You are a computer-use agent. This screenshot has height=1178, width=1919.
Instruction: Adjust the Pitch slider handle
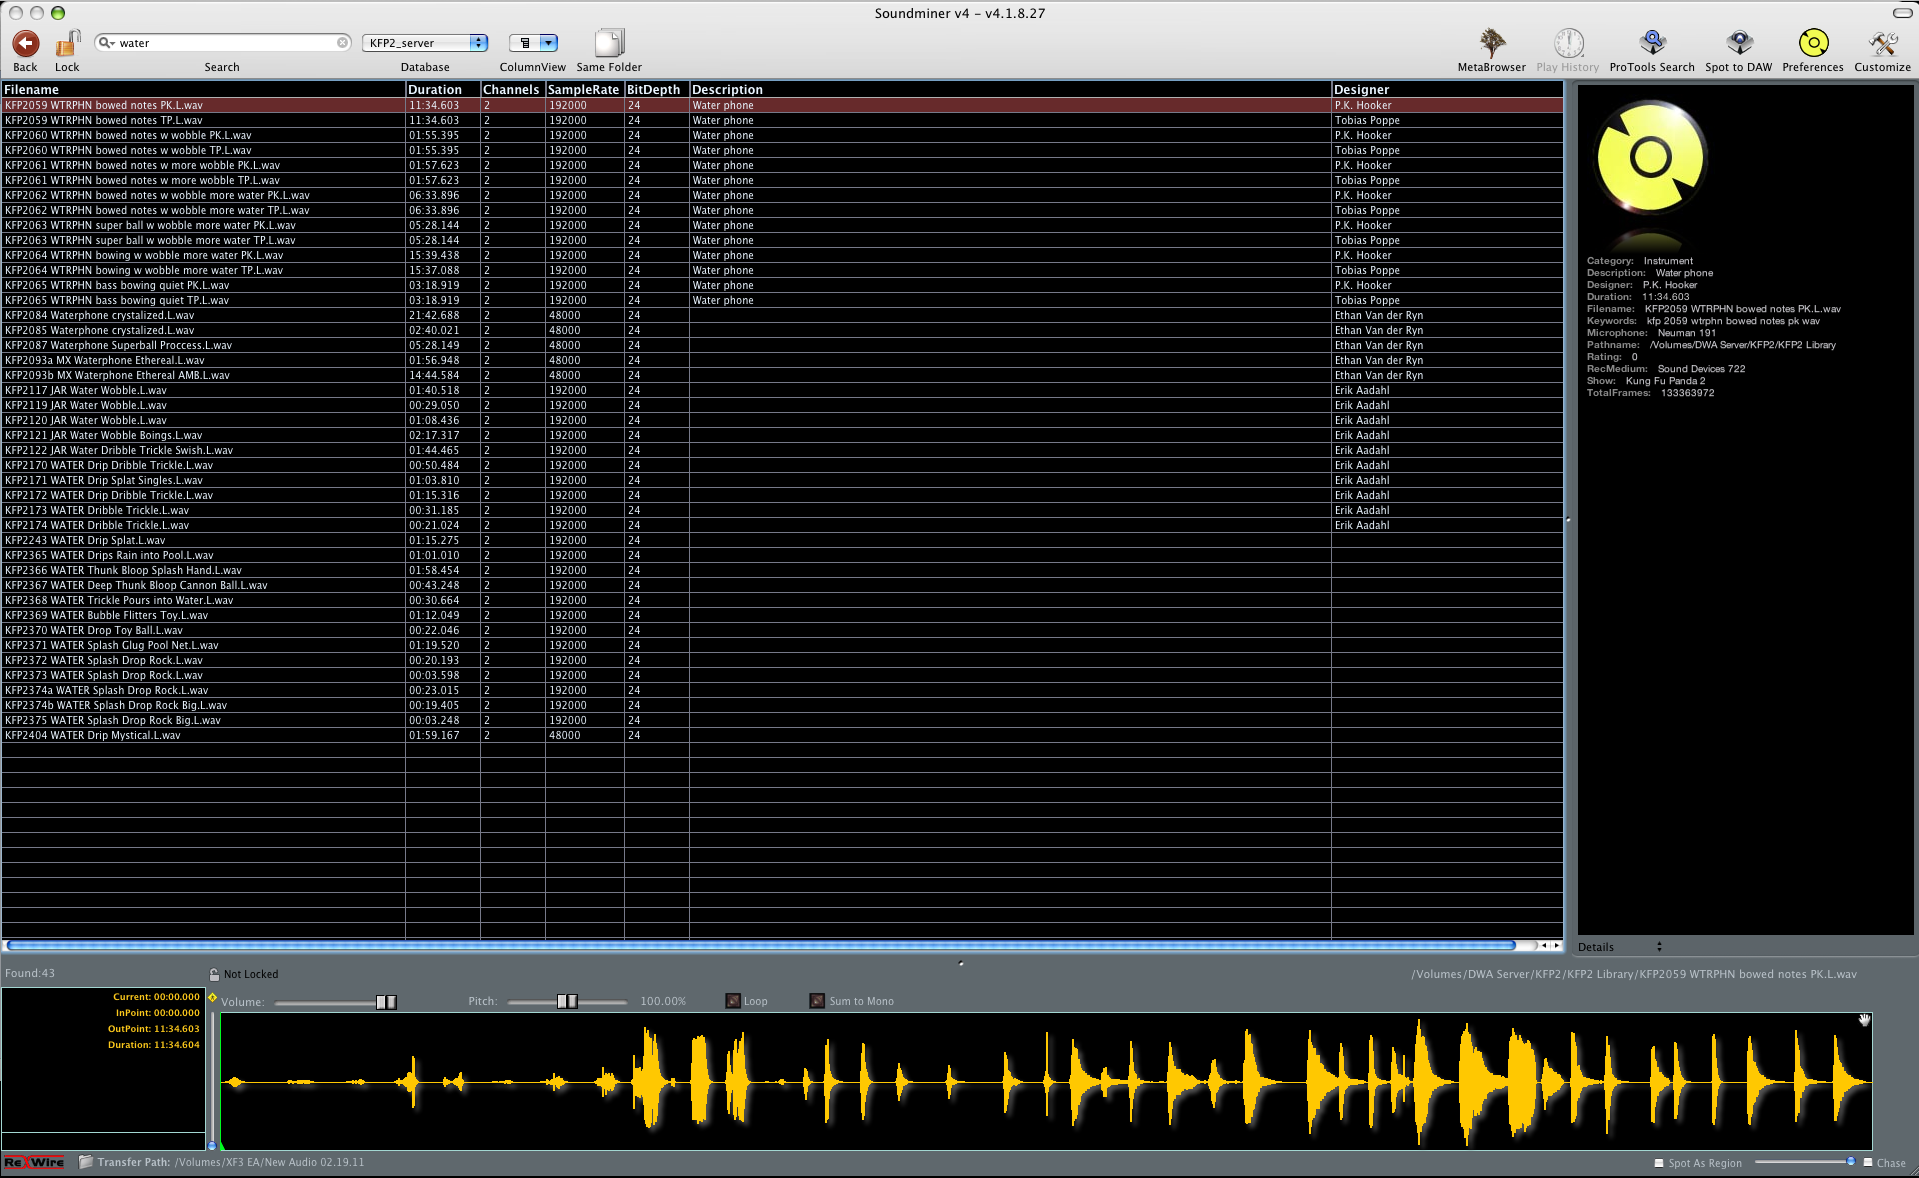coord(567,1001)
